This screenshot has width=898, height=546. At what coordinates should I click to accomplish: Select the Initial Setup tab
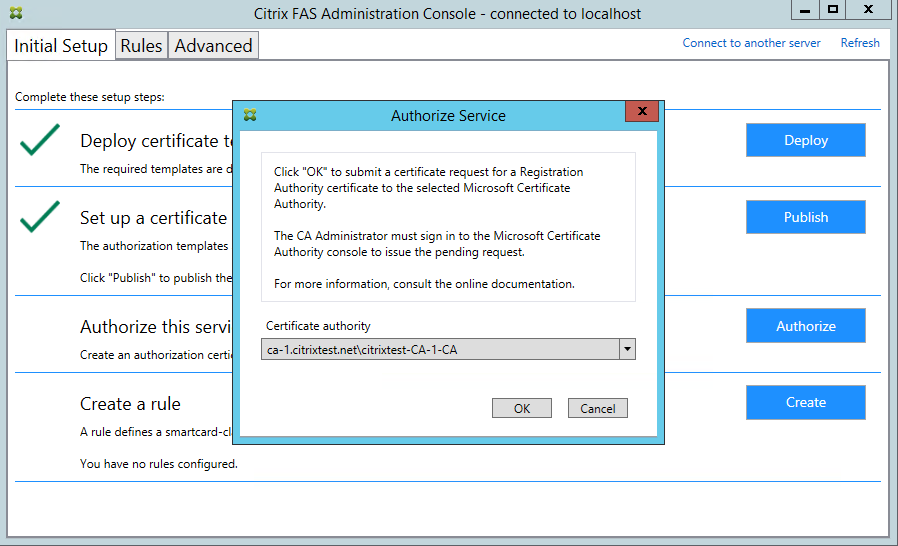pos(61,46)
